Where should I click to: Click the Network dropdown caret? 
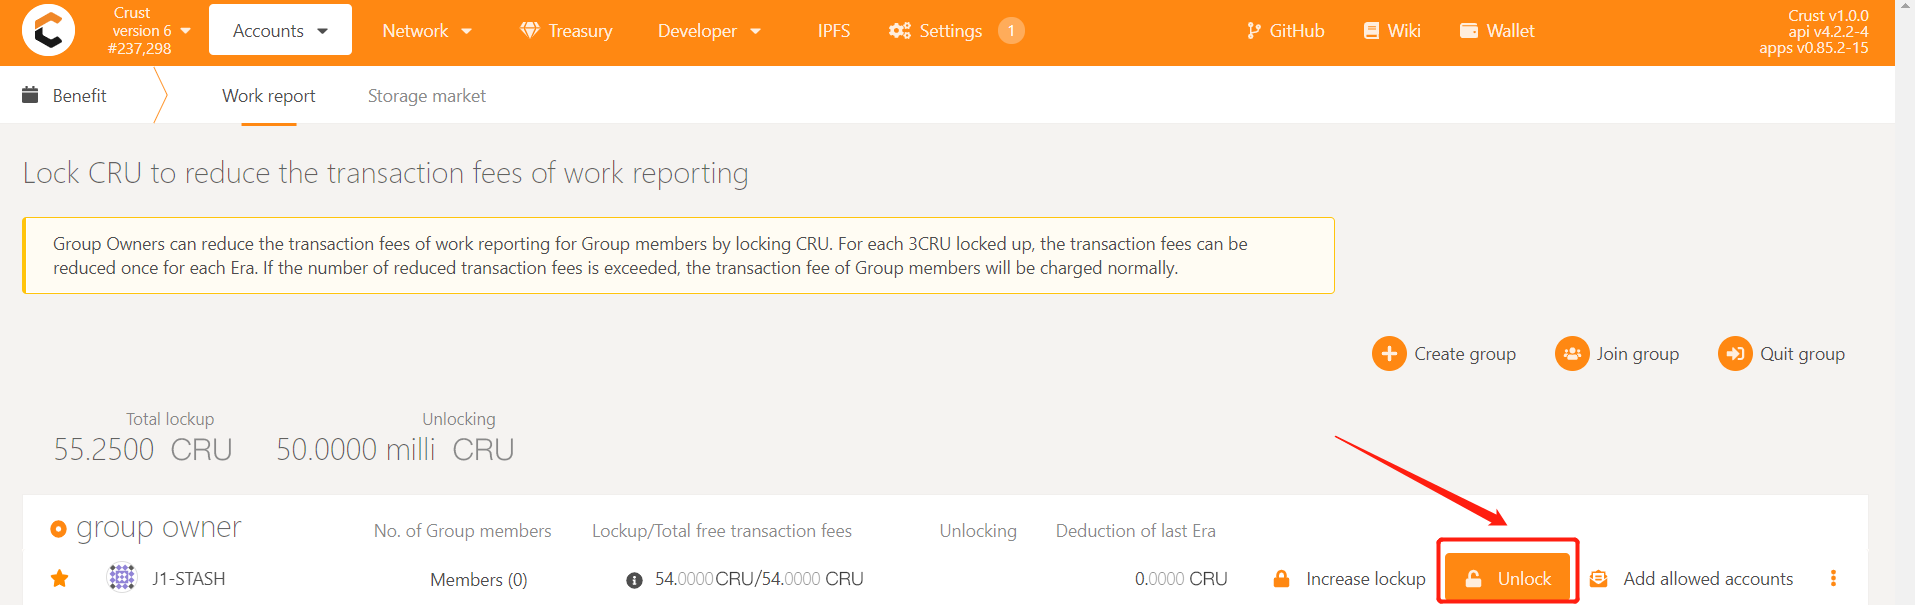point(466,31)
